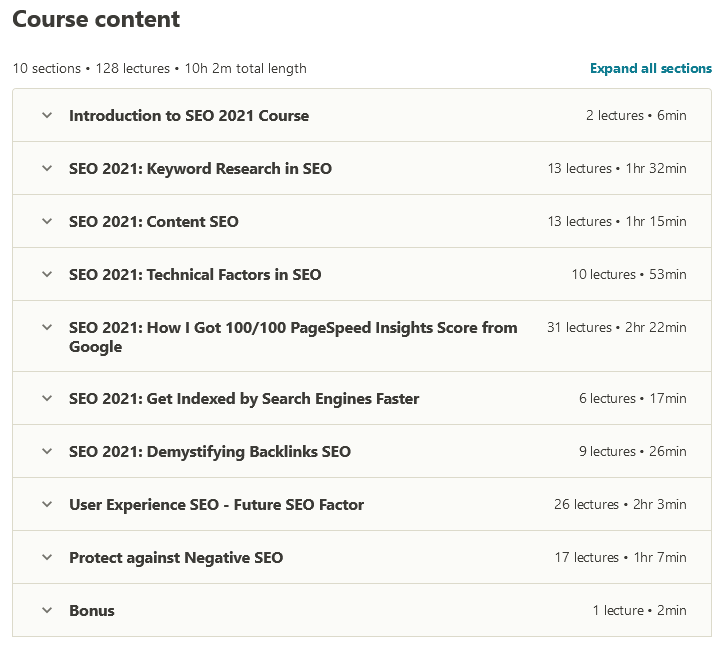The height and width of the screenshot is (645, 720).
Task: Expand chevron next to Keyword Research in SEO
Action: click(x=46, y=168)
